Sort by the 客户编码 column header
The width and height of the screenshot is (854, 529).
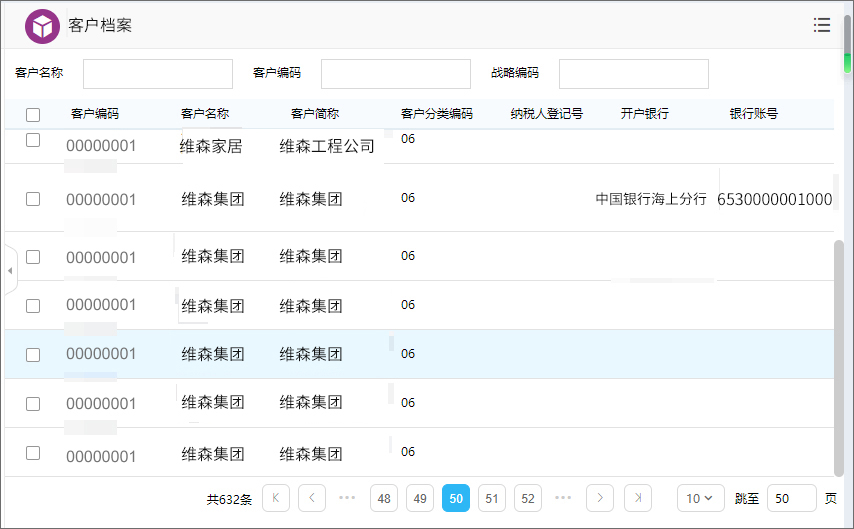95,114
